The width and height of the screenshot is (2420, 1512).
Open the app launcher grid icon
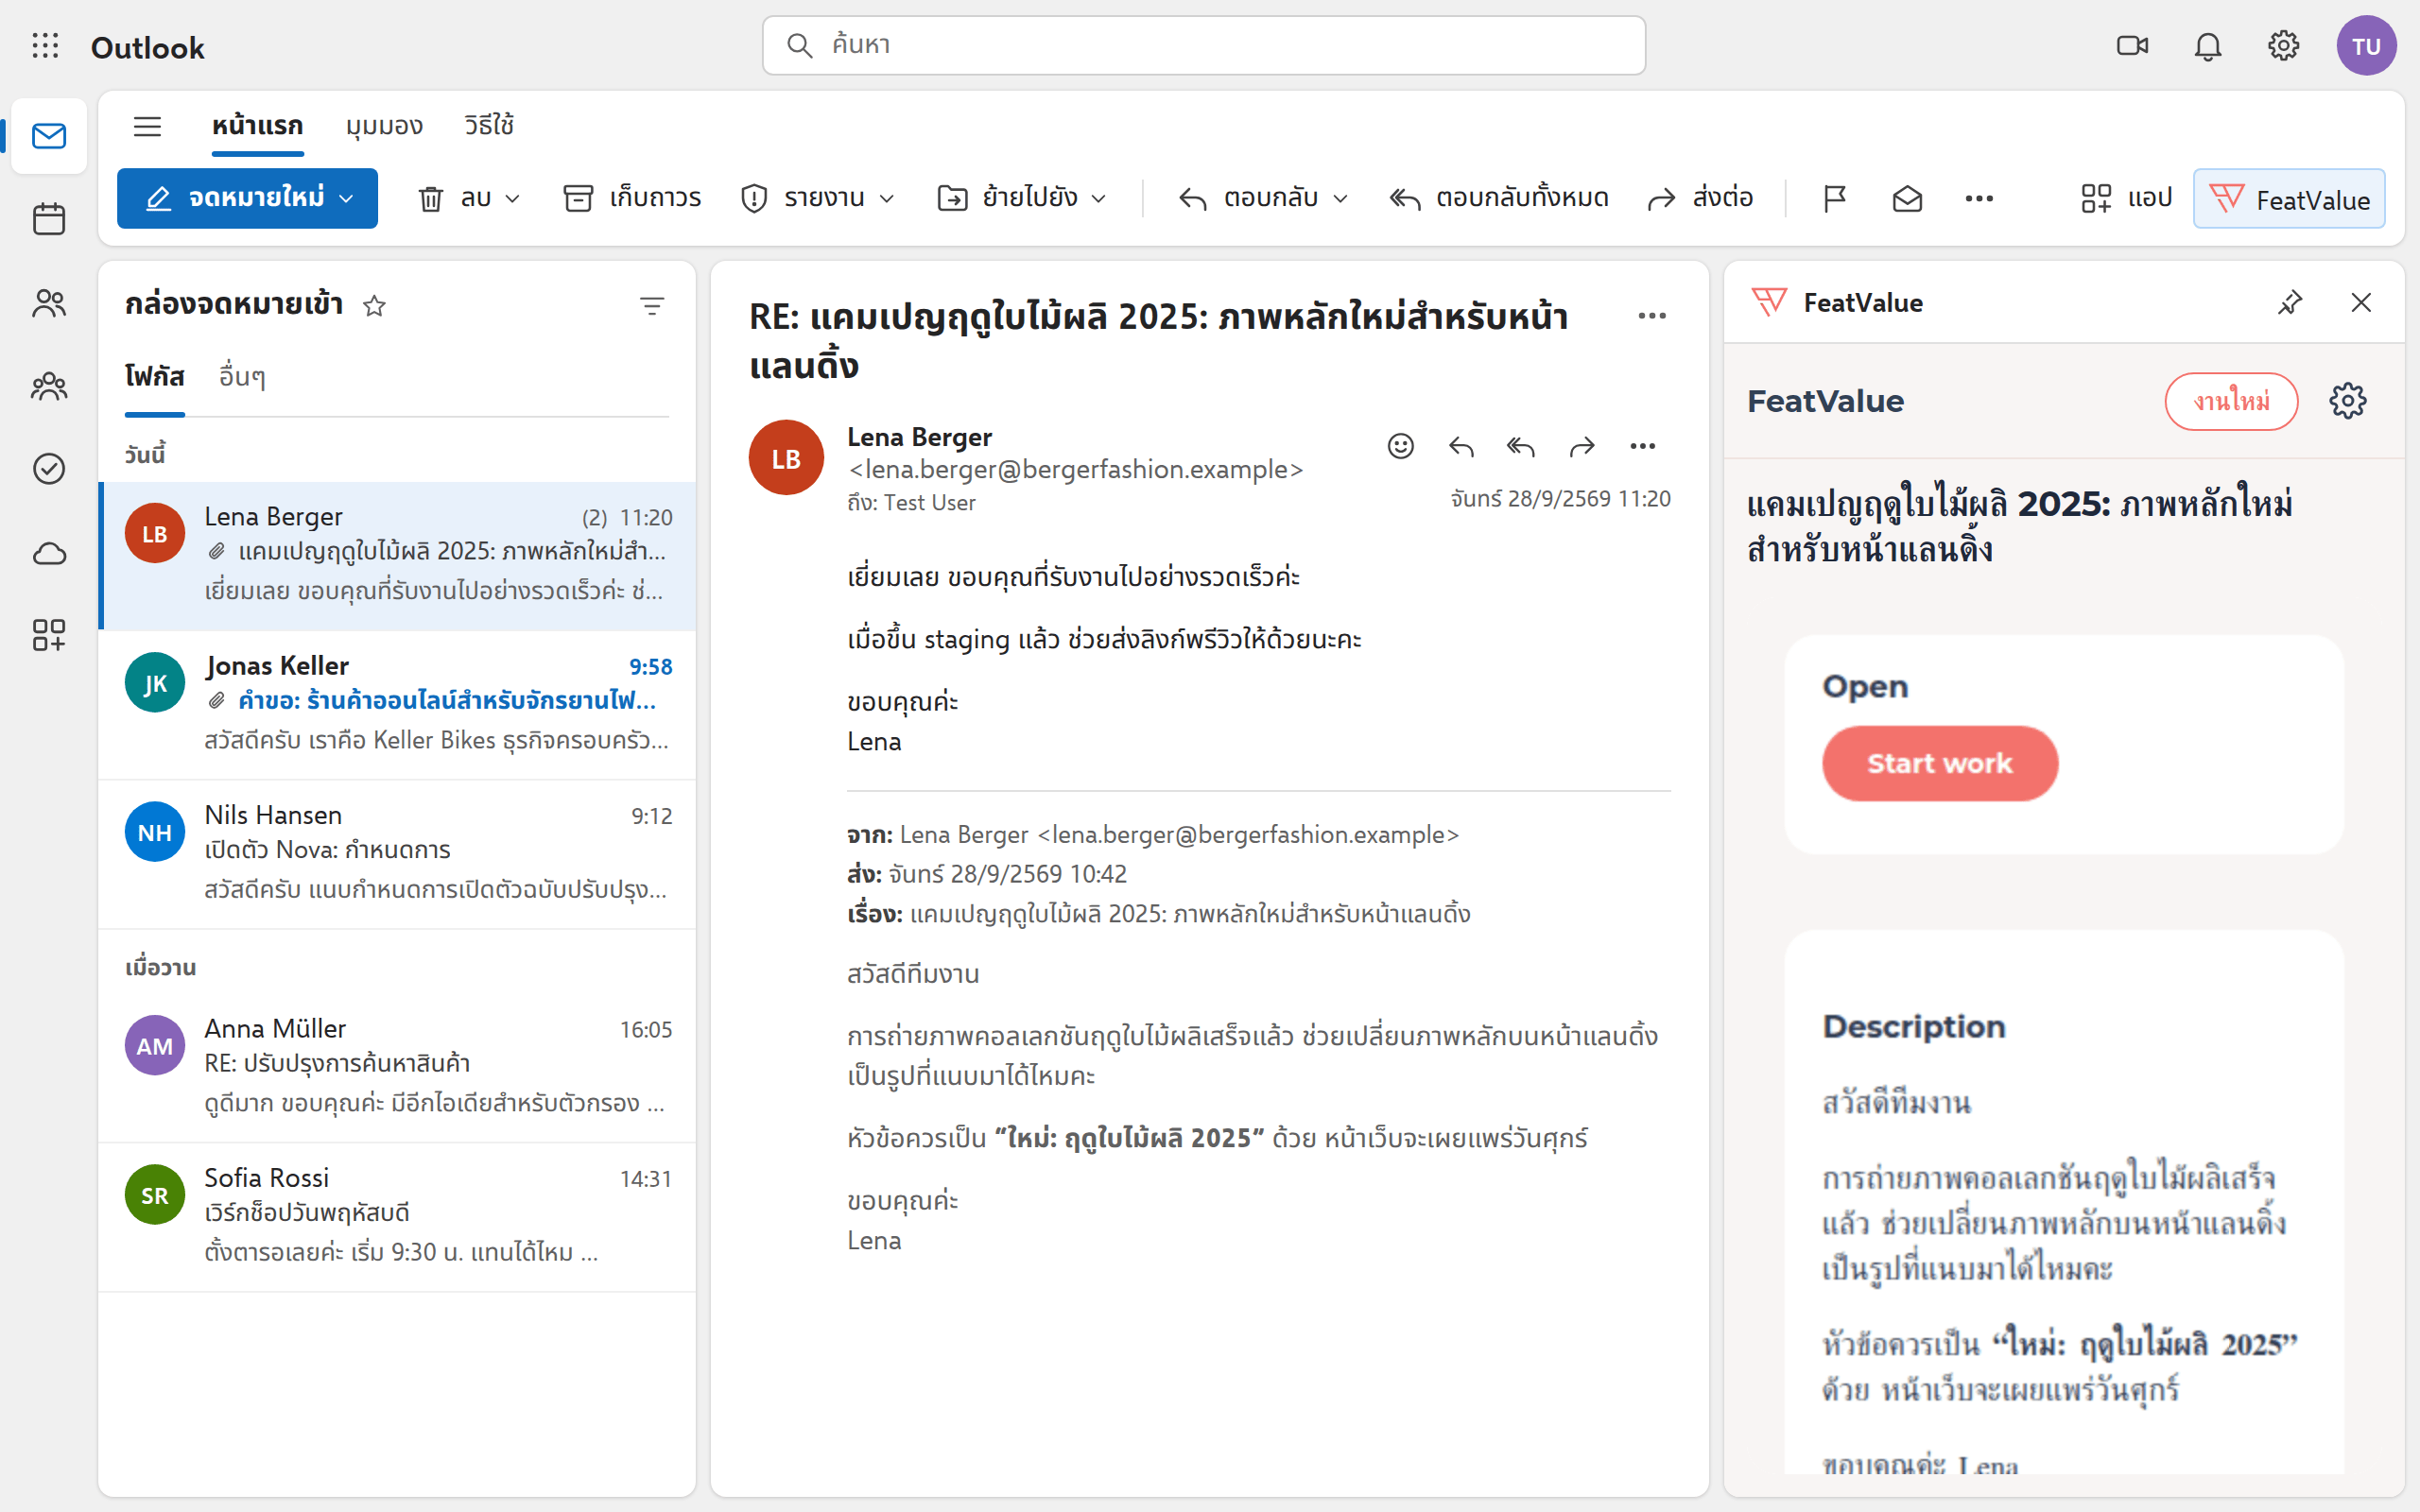45,46
